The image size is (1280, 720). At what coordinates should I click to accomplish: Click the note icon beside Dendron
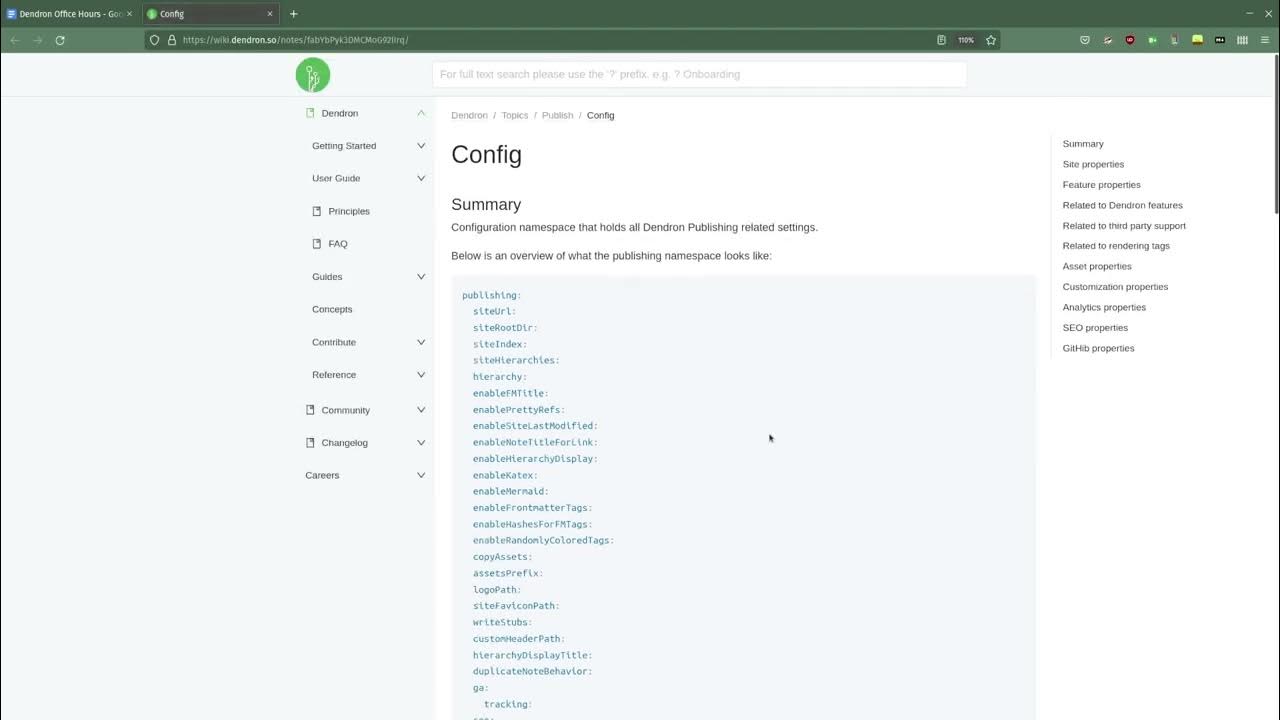click(x=310, y=113)
